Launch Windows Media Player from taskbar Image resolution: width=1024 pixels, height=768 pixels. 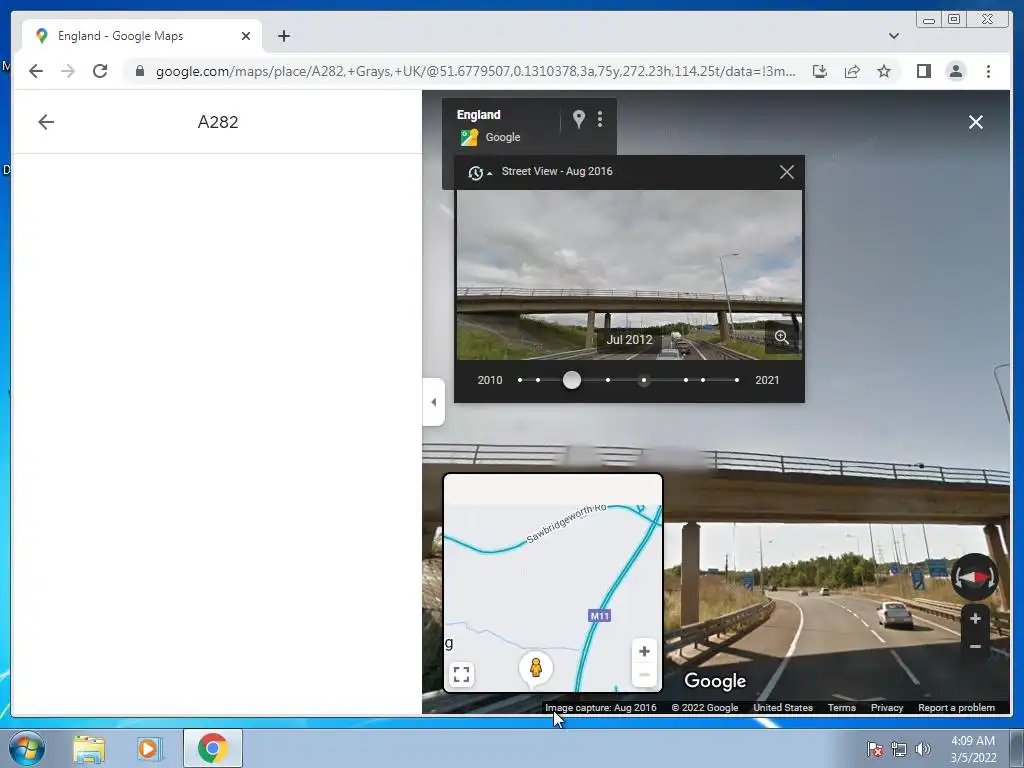(x=148, y=748)
